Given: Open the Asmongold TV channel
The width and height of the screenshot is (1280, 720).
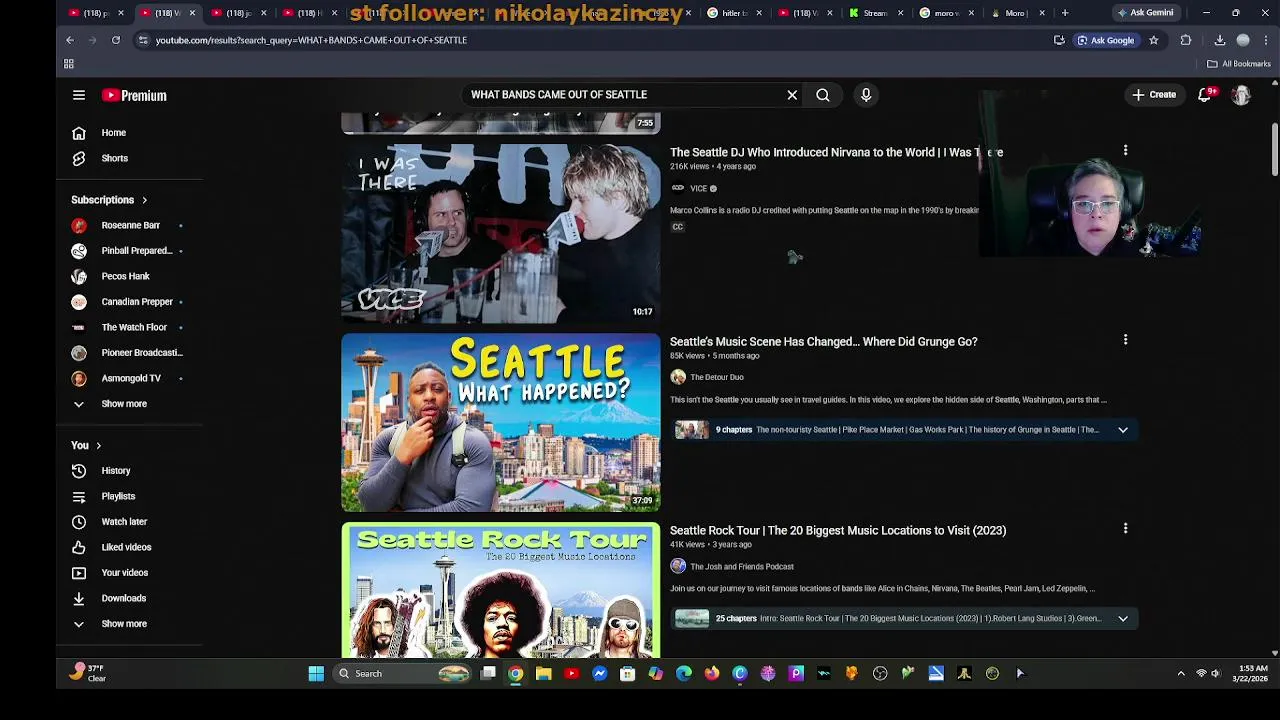Looking at the screenshot, I should (130, 378).
